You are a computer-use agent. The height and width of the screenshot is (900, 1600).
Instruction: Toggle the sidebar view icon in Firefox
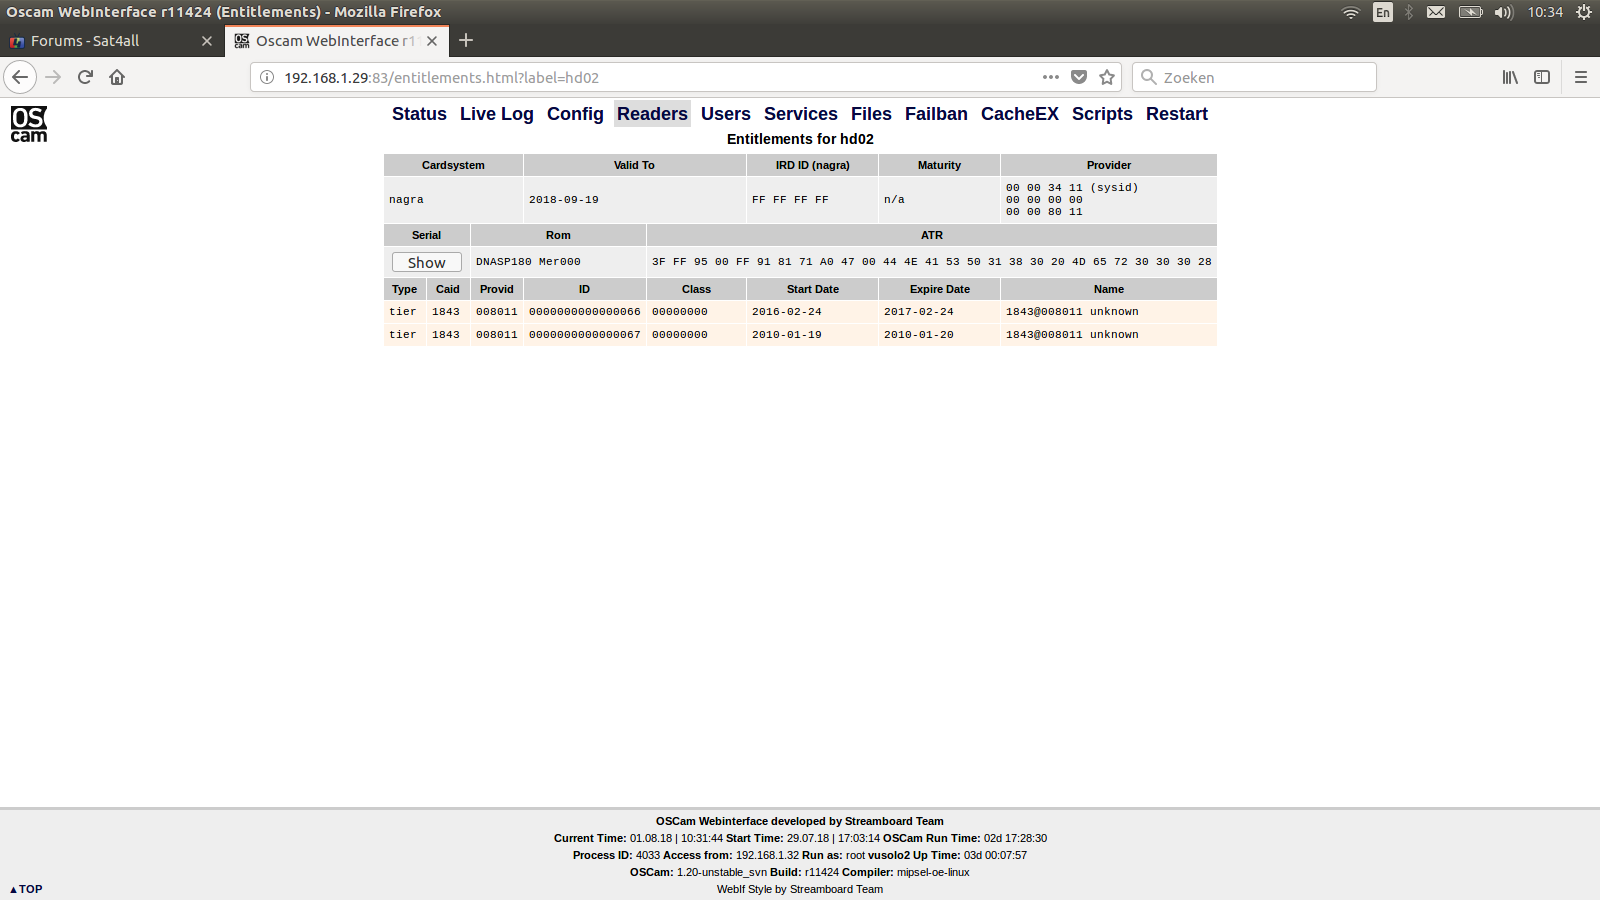pos(1542,76)
